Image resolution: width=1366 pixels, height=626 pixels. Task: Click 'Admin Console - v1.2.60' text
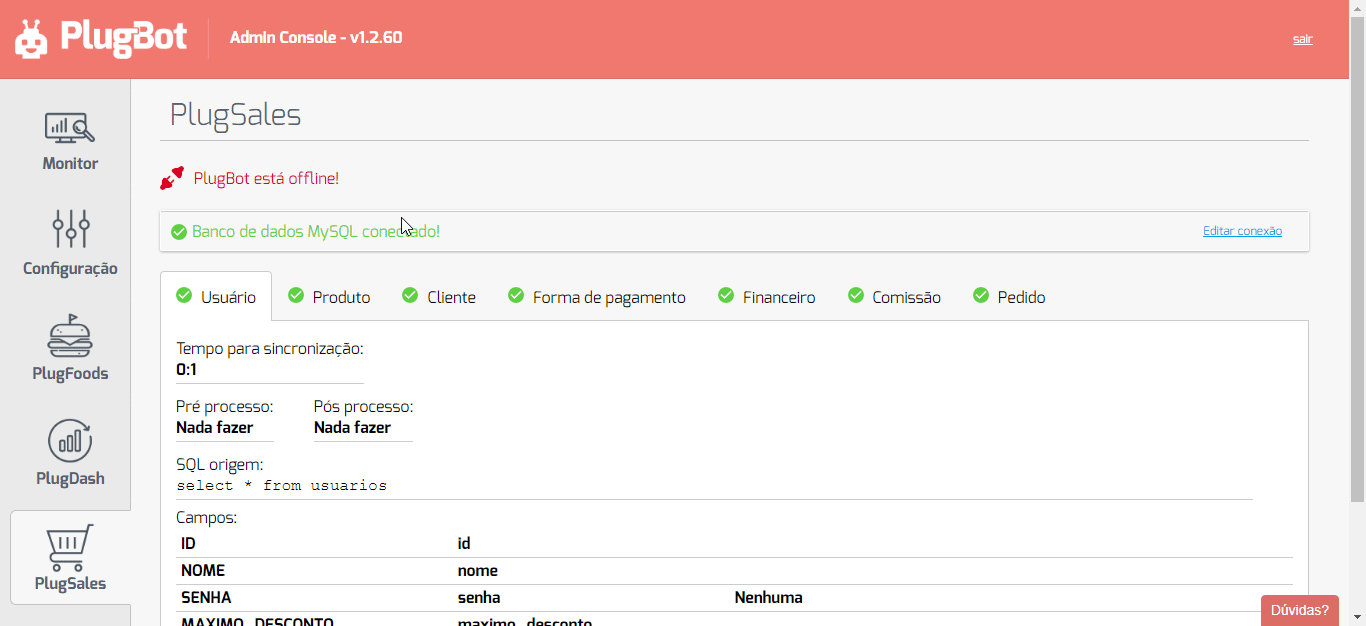pyautogui.click(x=316, y=38)
